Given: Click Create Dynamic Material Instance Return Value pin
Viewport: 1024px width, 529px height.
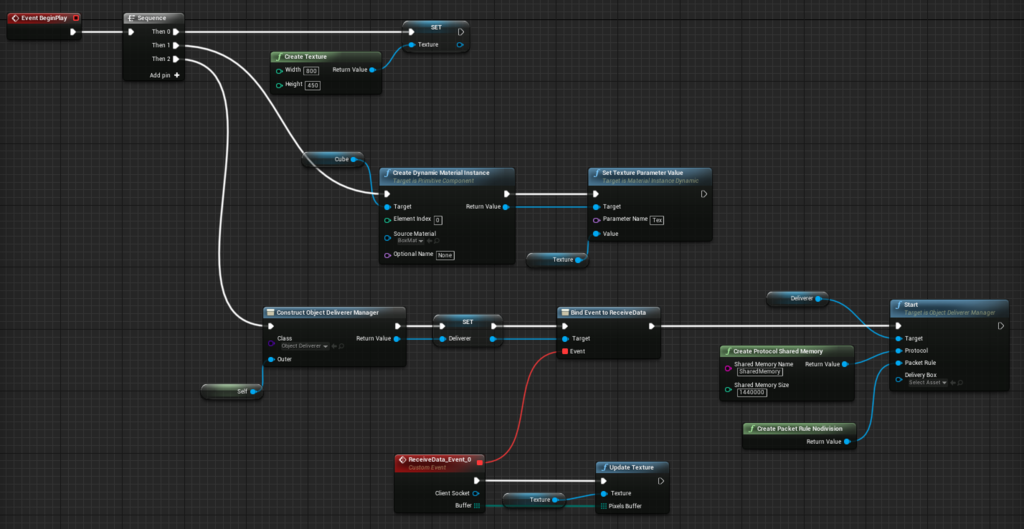Looking at the screenshot, I should (x=505, y=207).
